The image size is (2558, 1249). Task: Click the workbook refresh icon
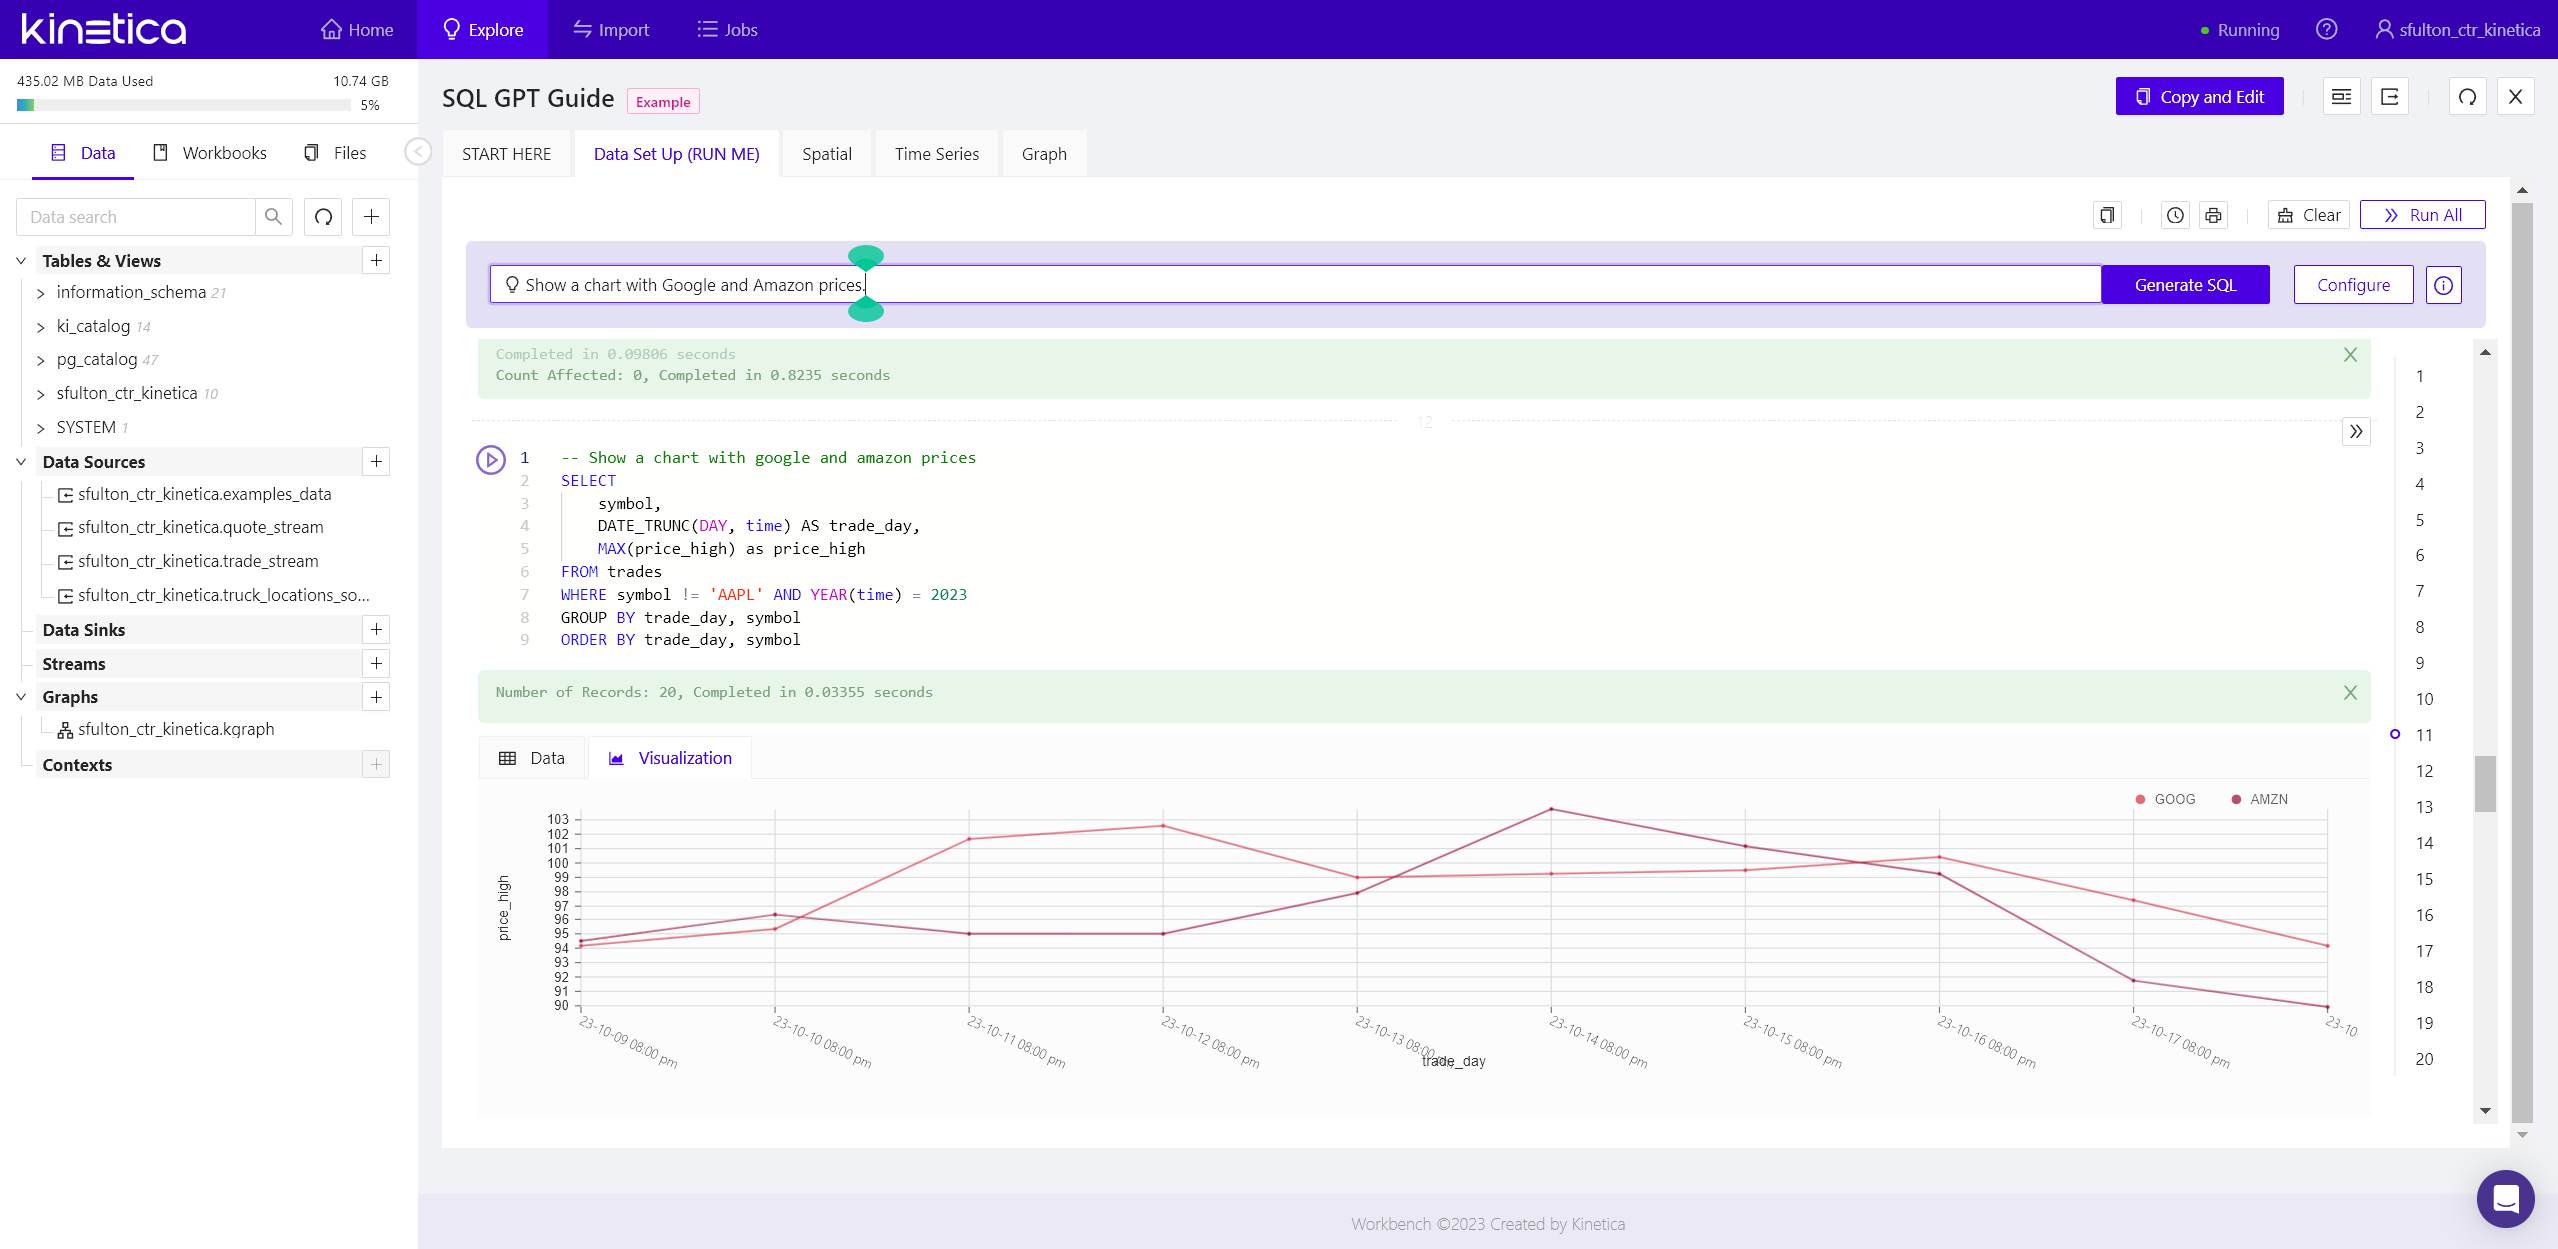click(x=2467, y=97)
